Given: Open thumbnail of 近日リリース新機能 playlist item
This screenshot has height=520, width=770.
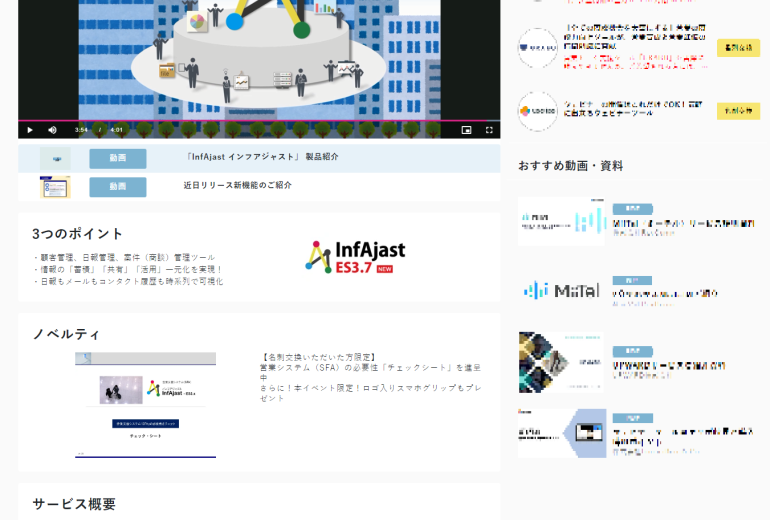Looking at the screenshot, I should [55, 187].
